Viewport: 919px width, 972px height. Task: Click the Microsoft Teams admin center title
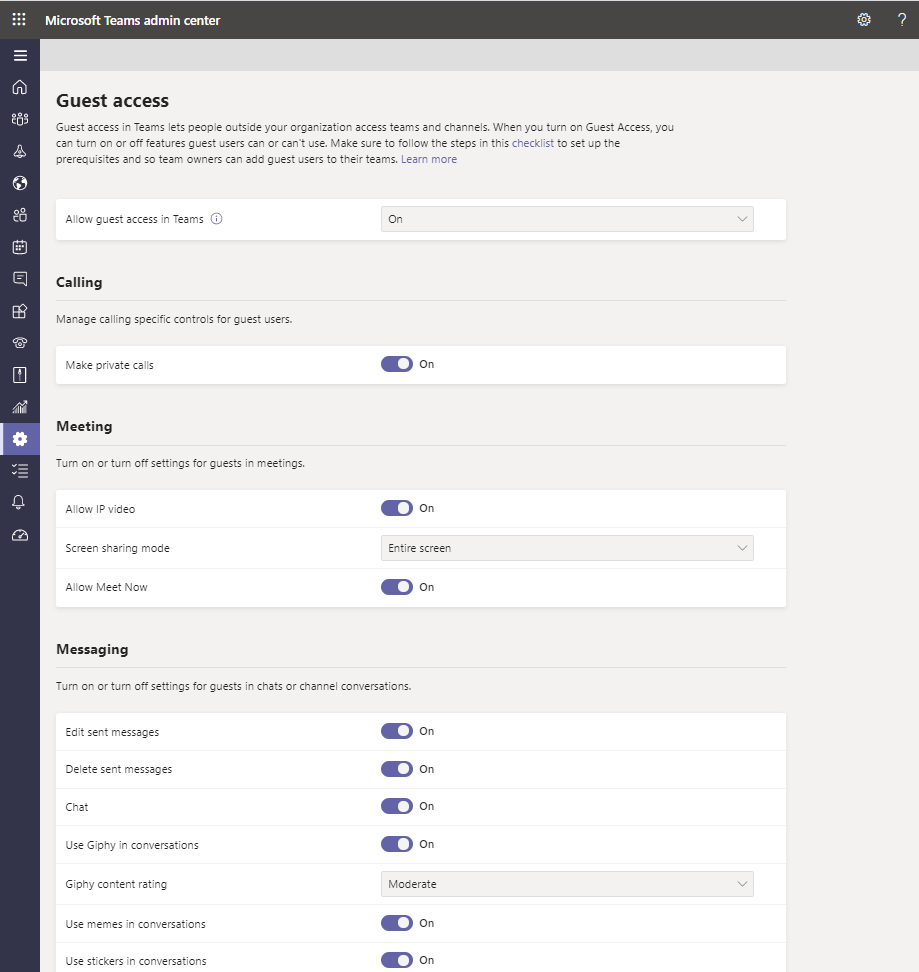tap(133, 20)
